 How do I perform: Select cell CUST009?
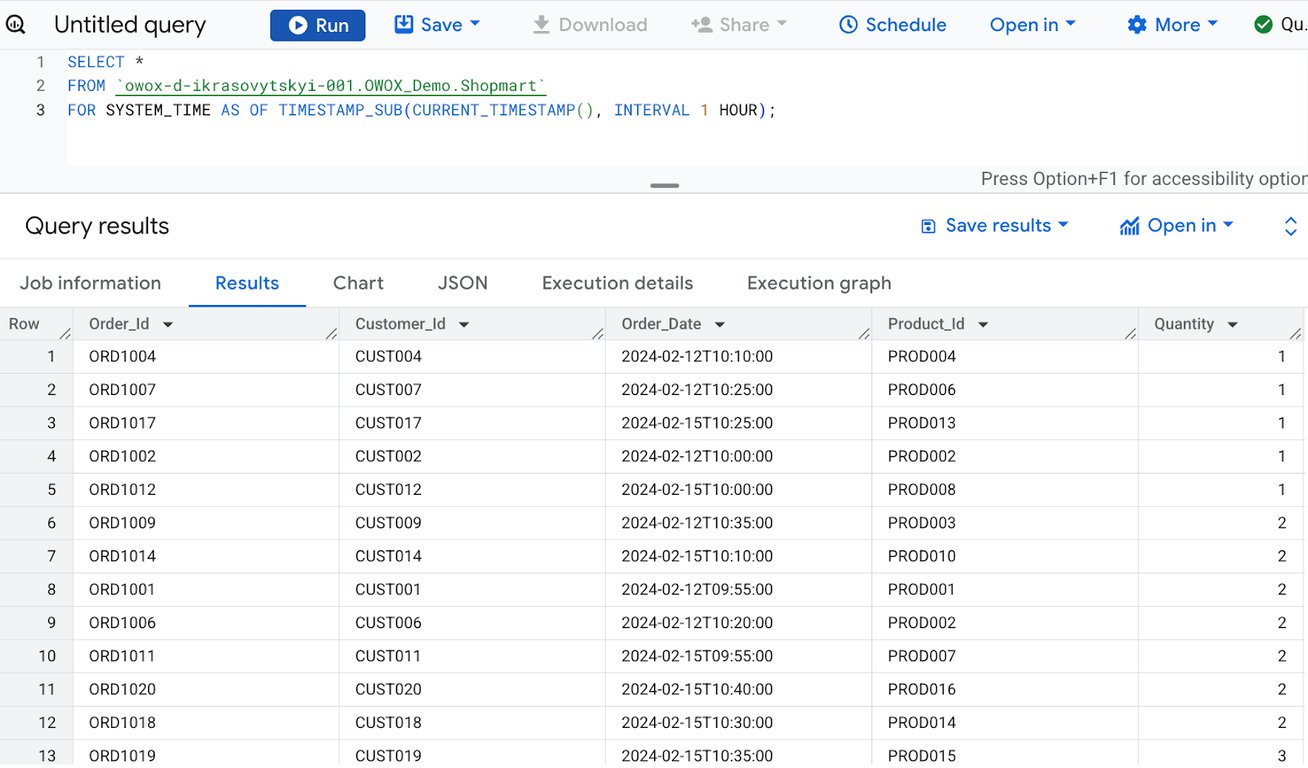click(472, 523)
